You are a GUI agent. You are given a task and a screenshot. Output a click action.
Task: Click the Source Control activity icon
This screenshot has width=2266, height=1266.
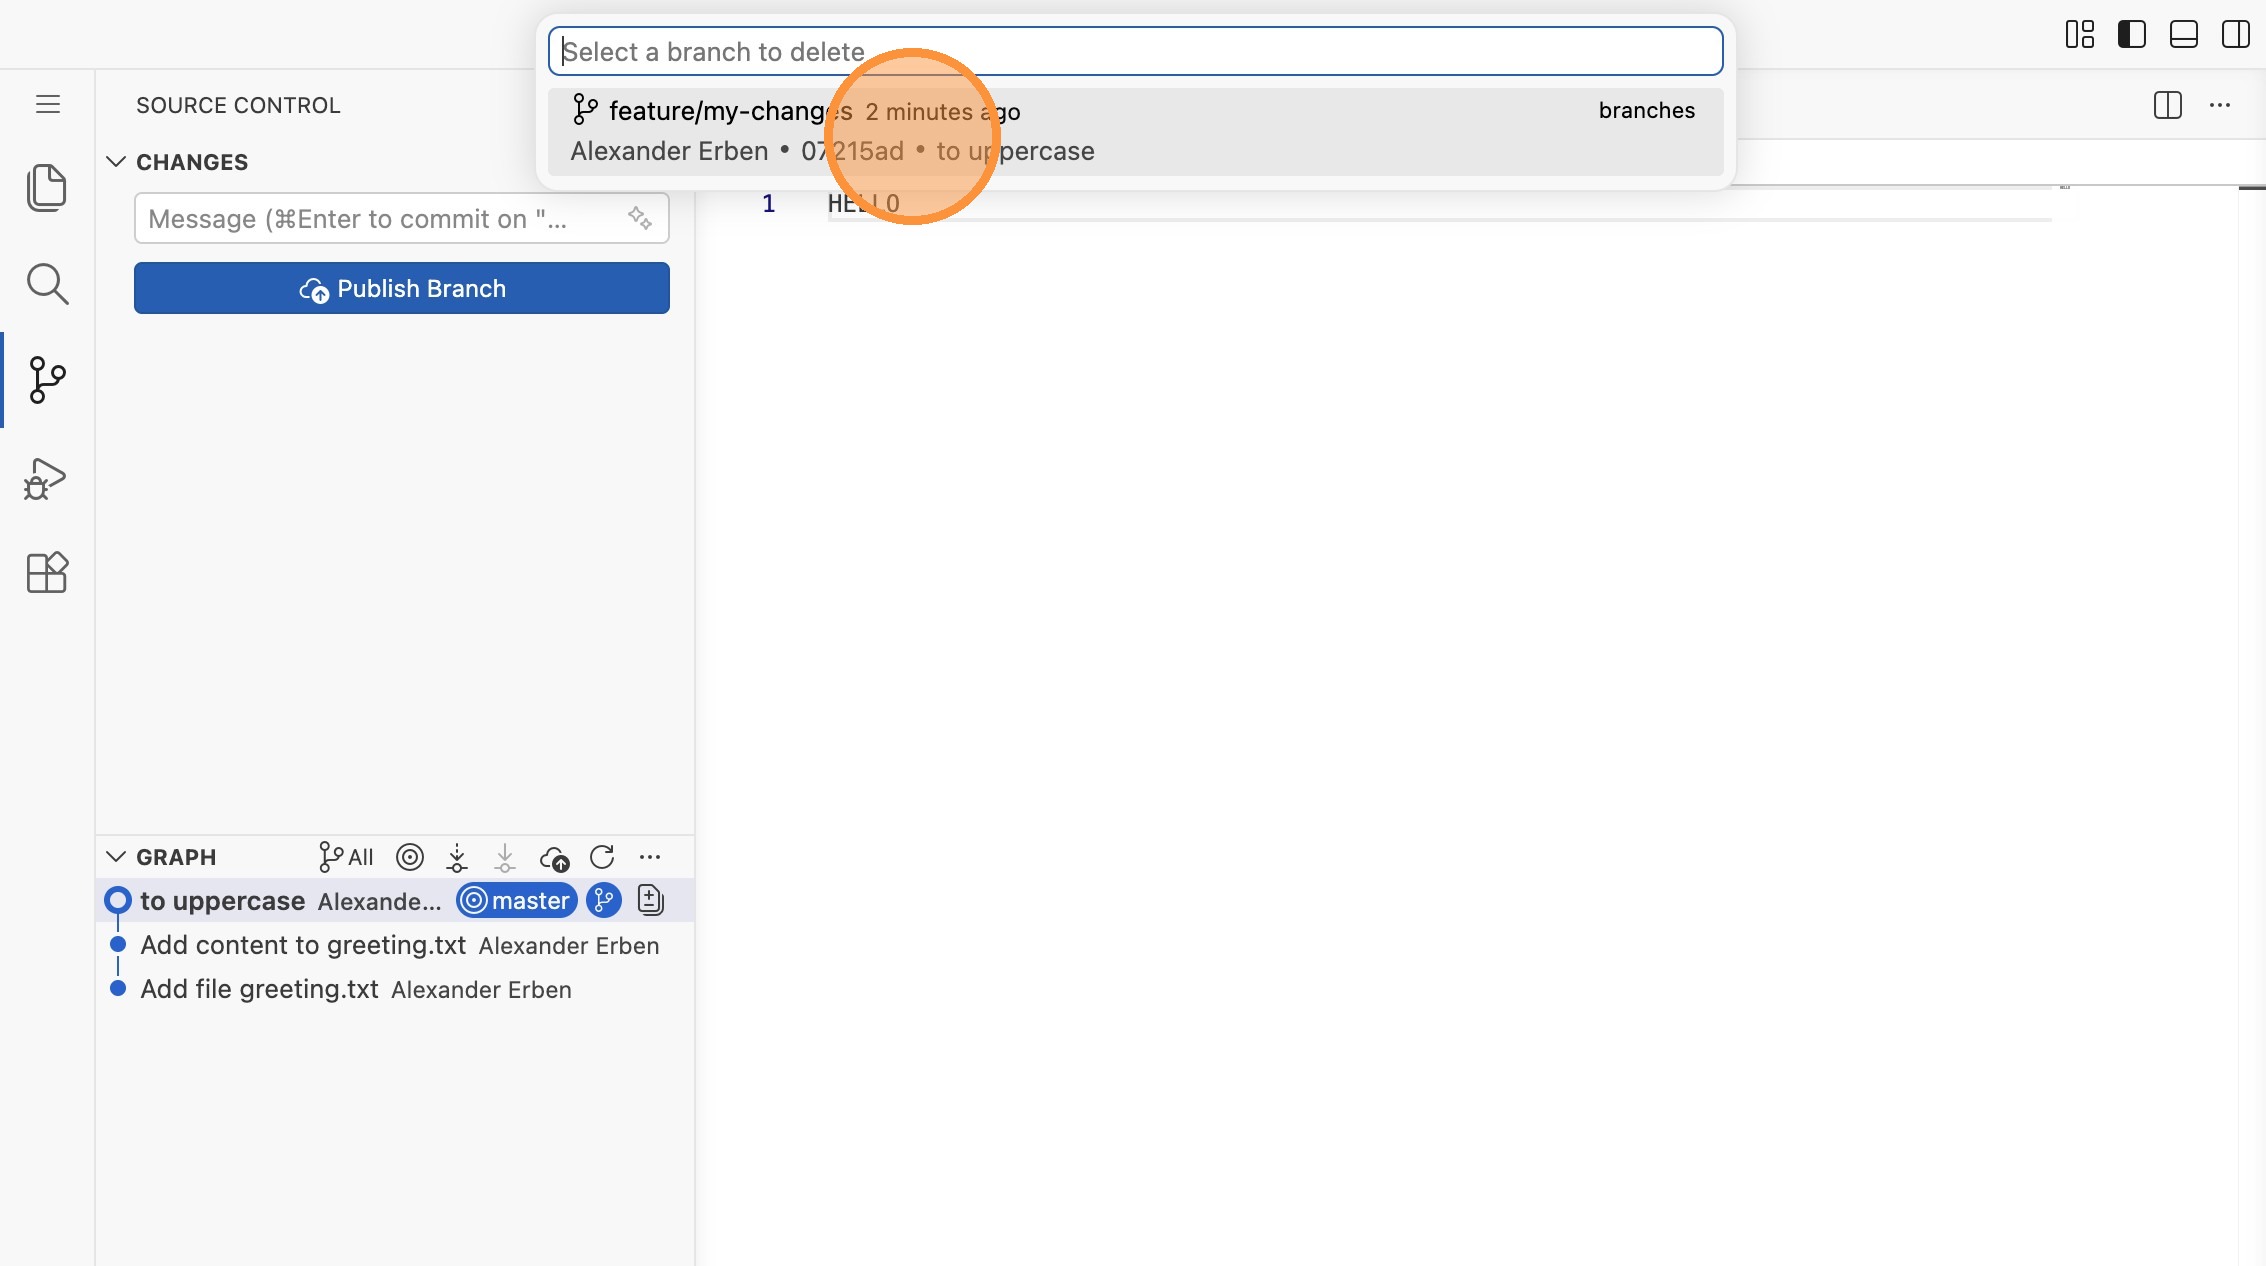tap(46, 380)
